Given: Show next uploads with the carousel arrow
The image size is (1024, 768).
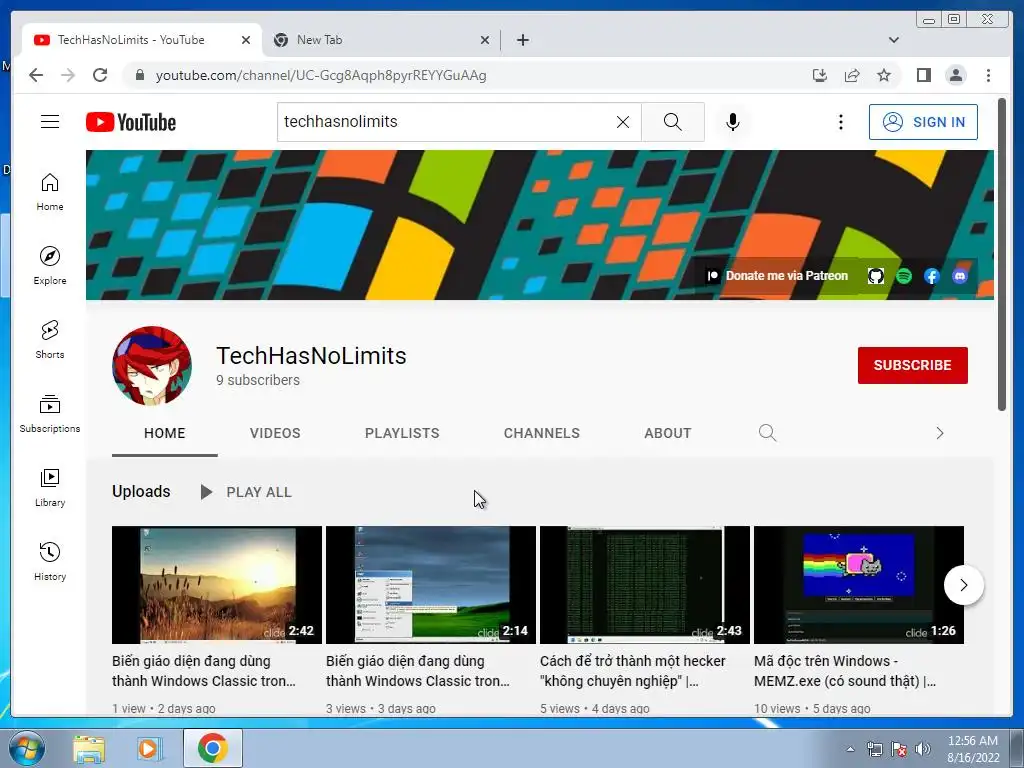Looking at the screenshot, I should [x=963, y=585].
